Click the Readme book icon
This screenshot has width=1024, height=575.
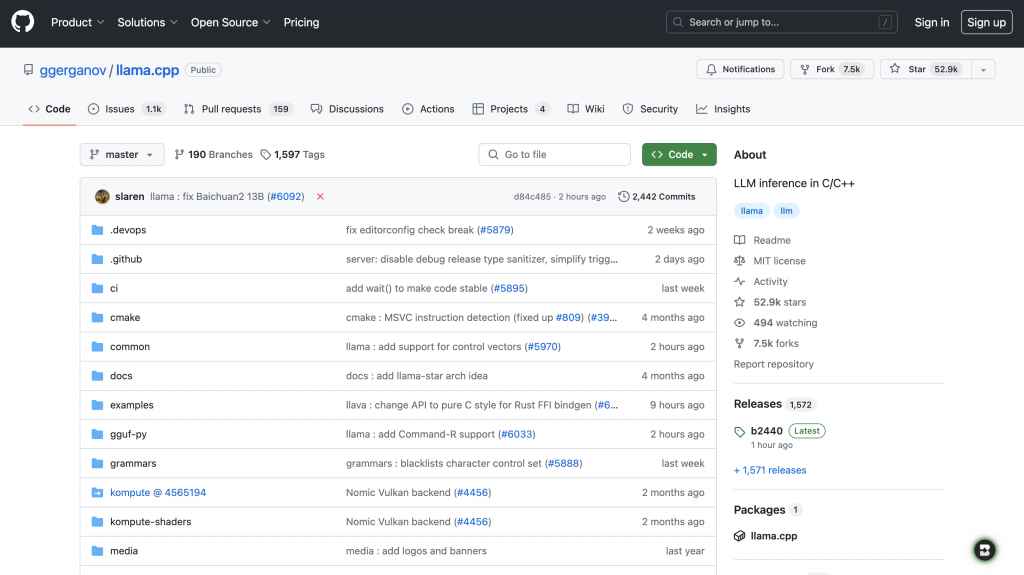[x=739, y=240]
